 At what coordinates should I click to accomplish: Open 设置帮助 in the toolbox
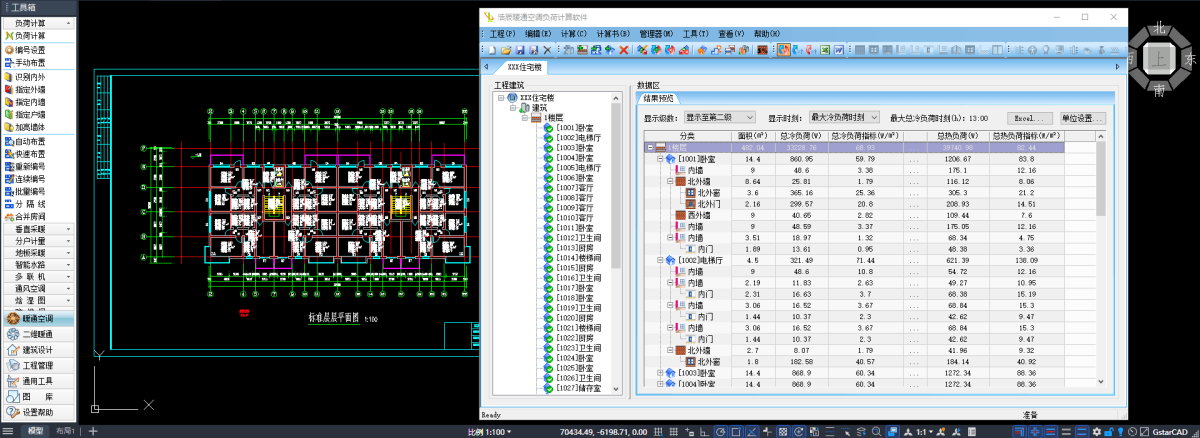click(x=40, y=412)
